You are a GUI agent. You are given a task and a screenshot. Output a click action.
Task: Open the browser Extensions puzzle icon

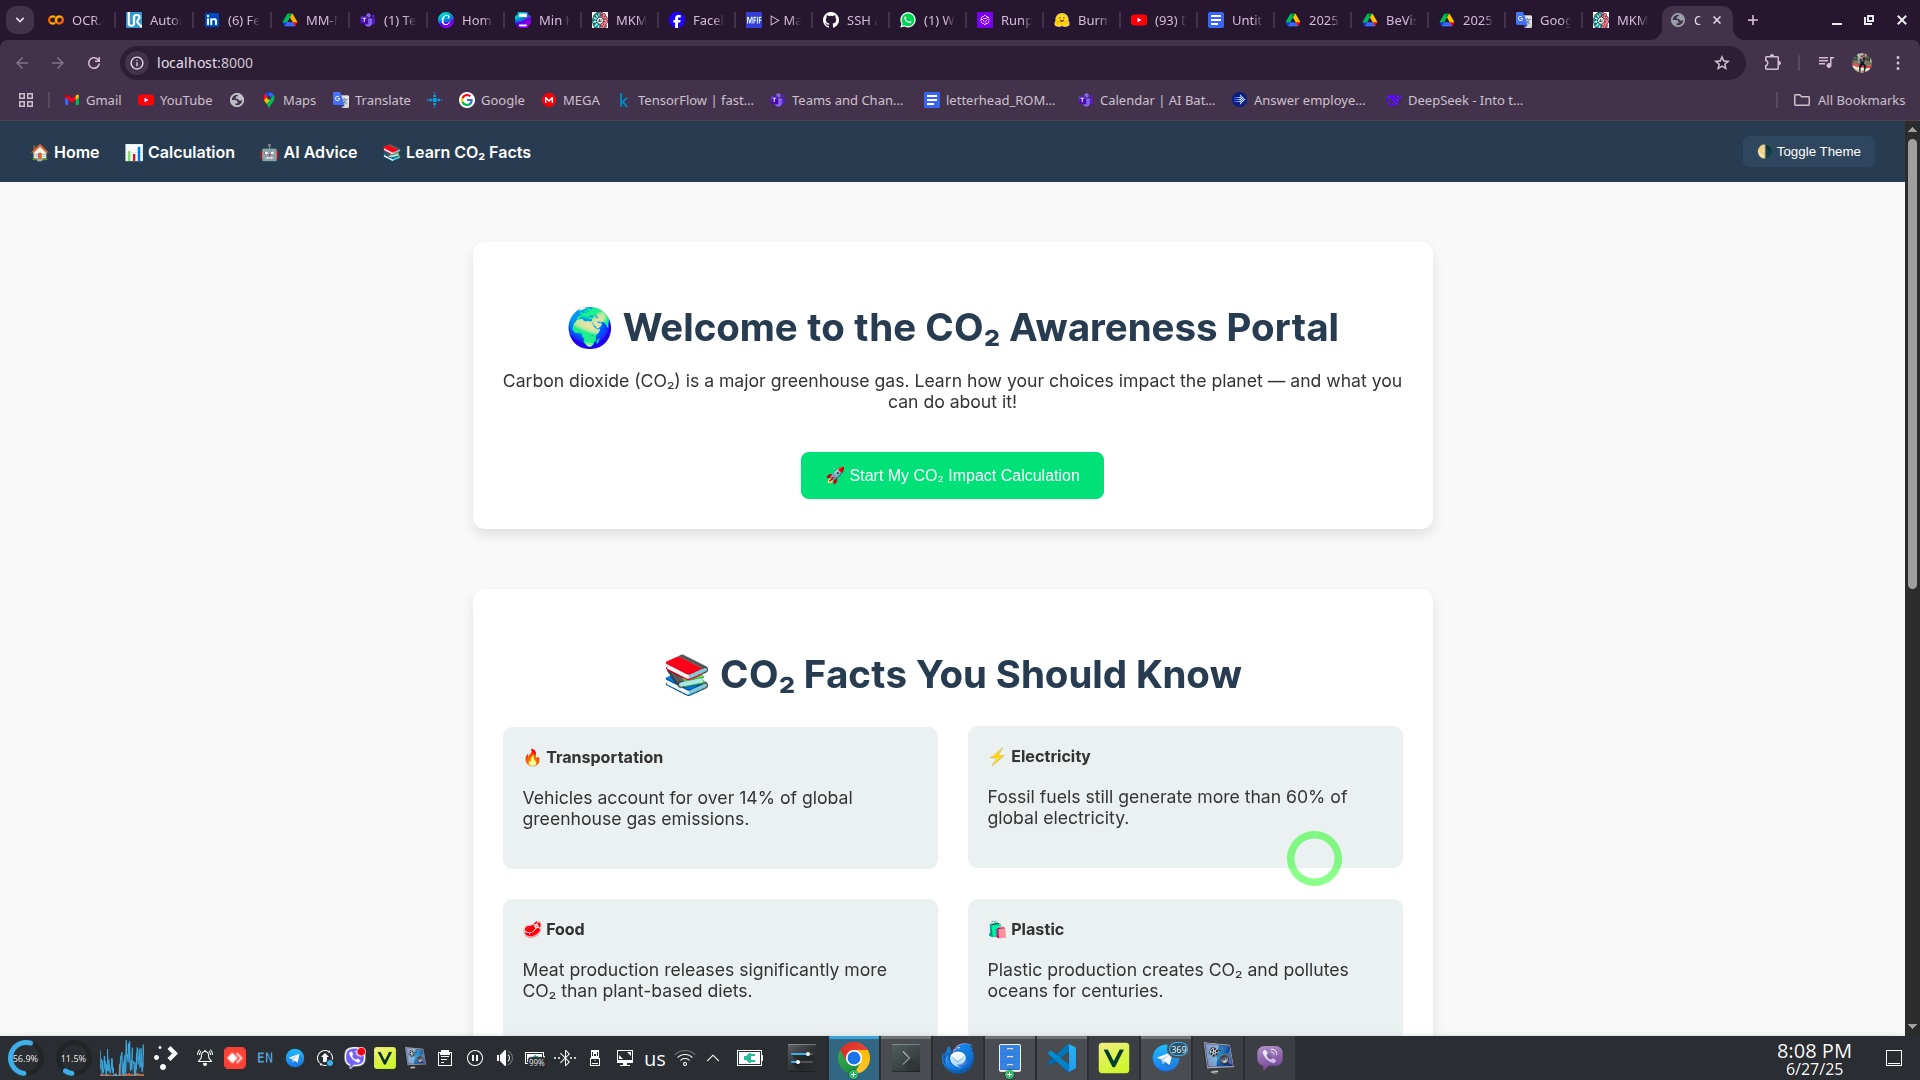tap(1772, 63)
